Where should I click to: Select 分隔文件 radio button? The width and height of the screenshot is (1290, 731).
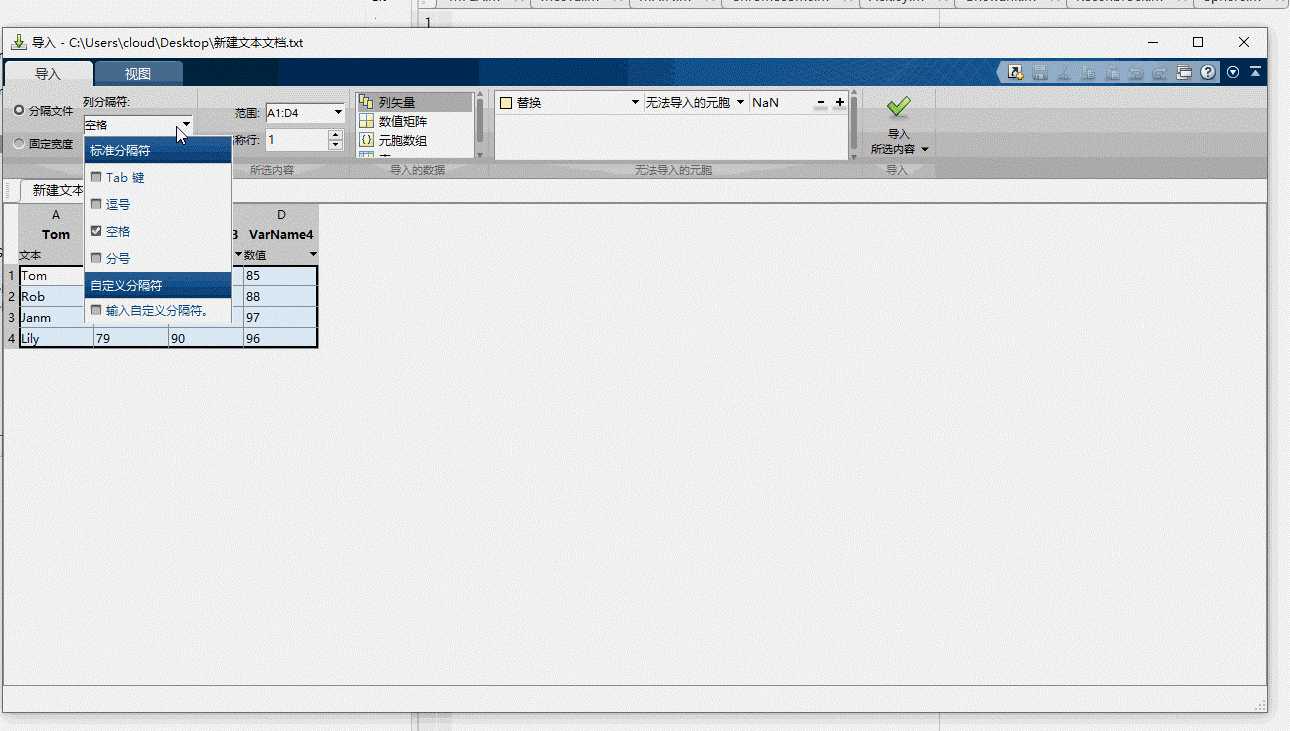(19, 111)
